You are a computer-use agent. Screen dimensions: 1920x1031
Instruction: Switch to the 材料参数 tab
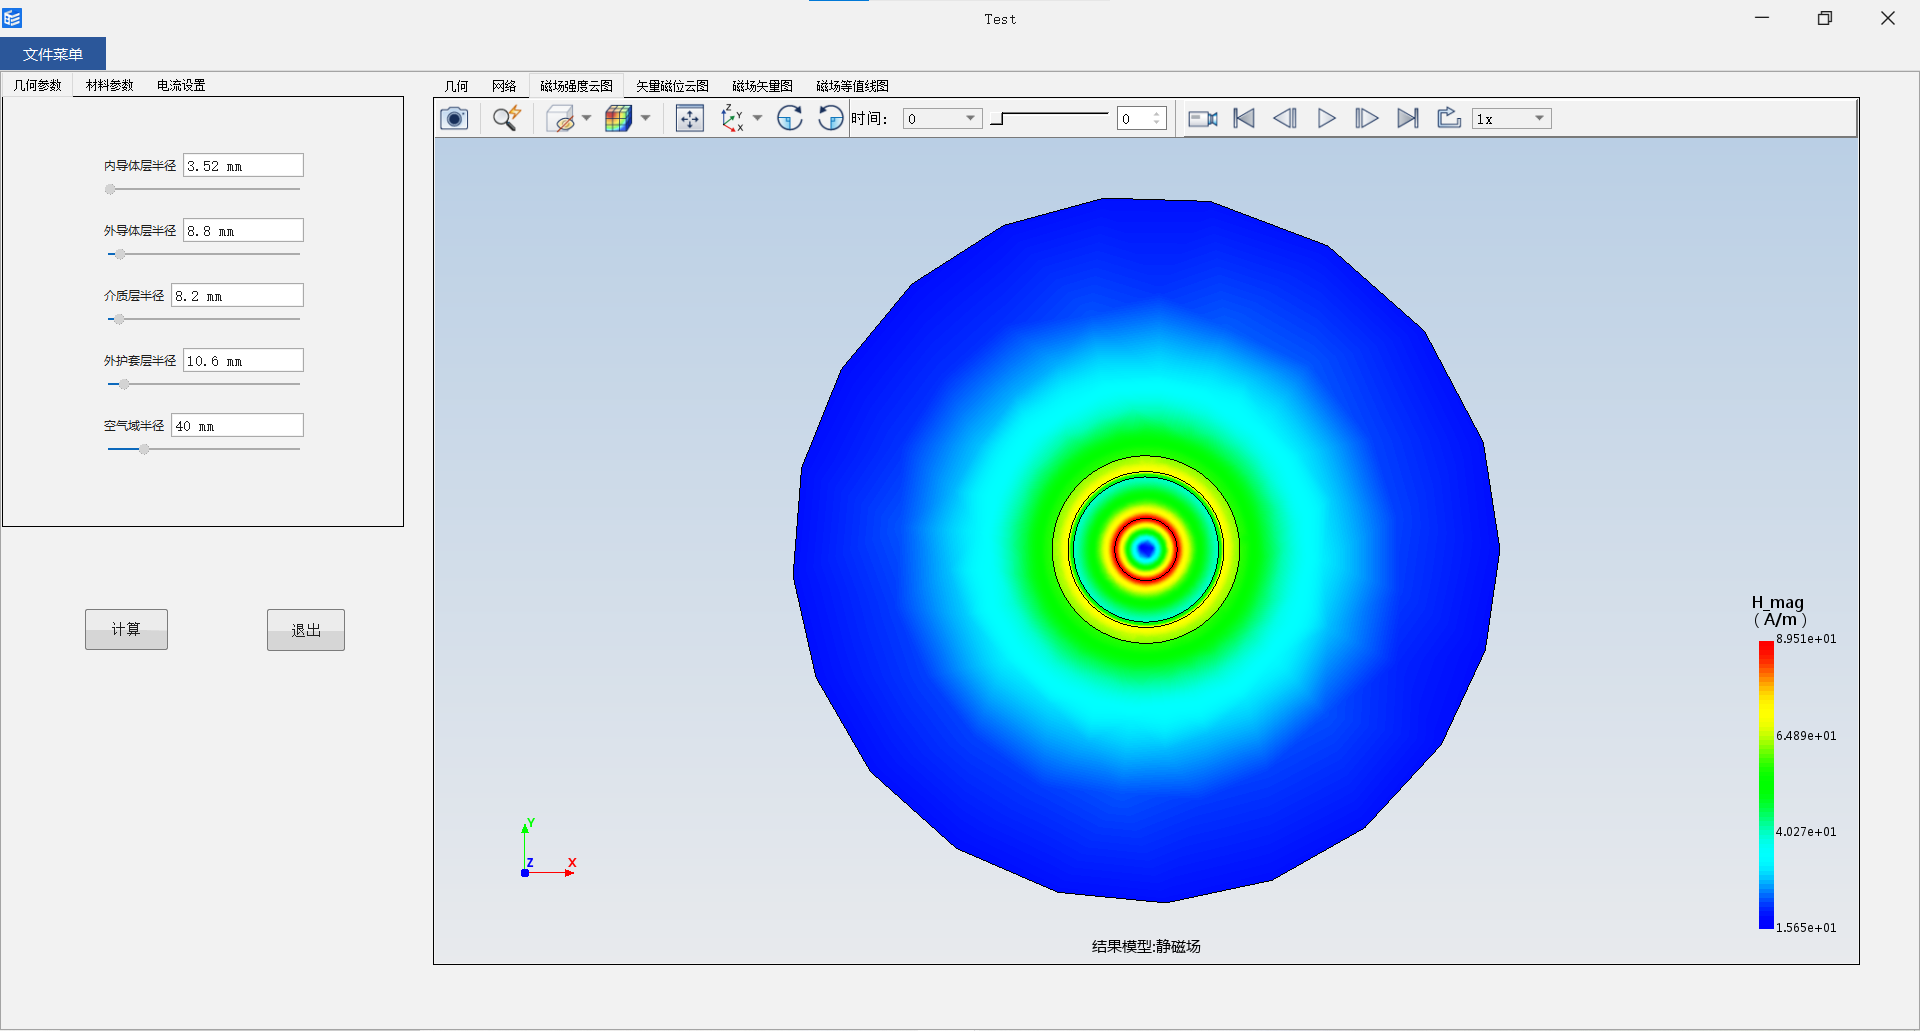110,85
